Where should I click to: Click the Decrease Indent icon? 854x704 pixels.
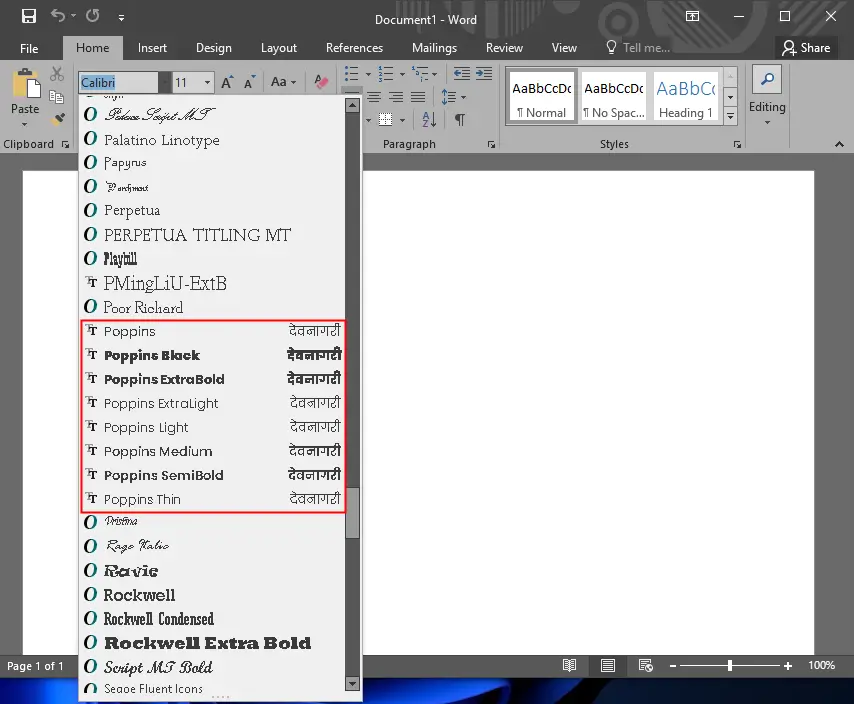(462, 74)
